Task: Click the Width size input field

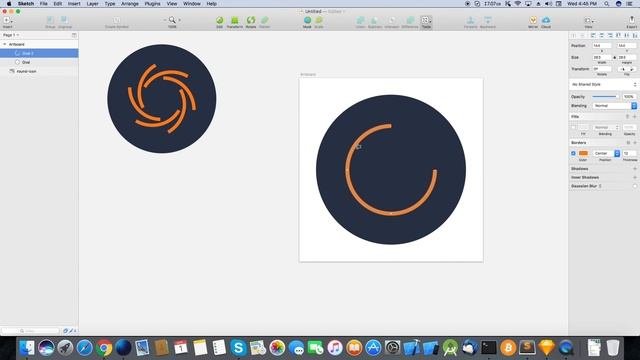Action: click(x=602, y=58)
